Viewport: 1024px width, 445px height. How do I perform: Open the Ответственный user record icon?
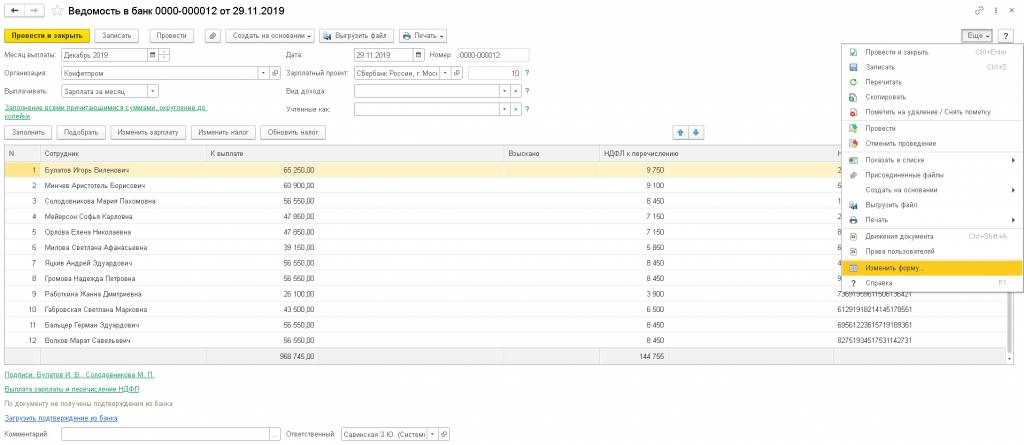pyautogui.click(x=443, y=434)
